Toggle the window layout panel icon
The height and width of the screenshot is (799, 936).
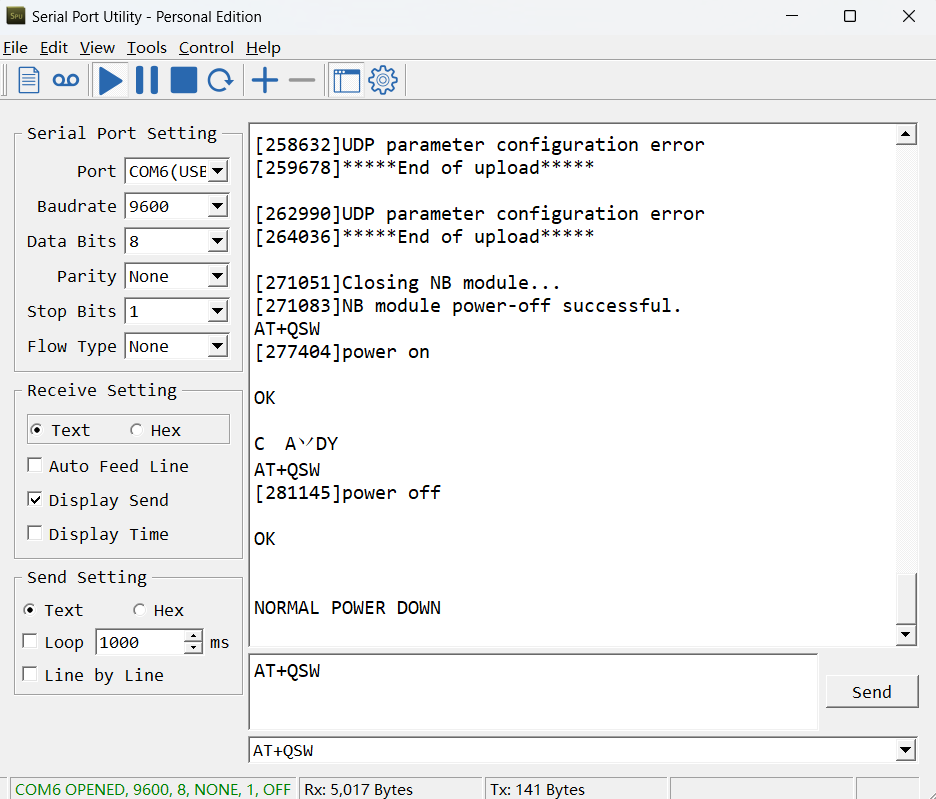pyautogui.click(x=347, y=81)
